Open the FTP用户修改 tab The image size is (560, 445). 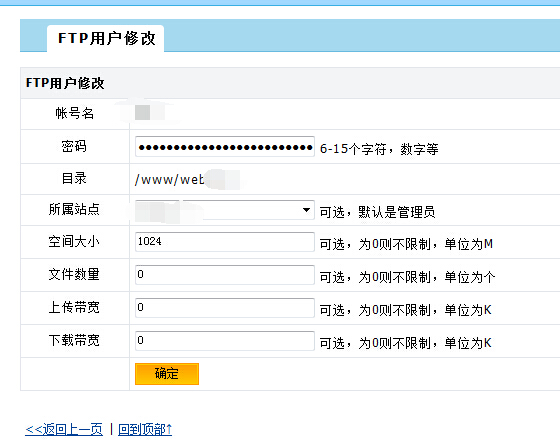(x=106, y=39)
